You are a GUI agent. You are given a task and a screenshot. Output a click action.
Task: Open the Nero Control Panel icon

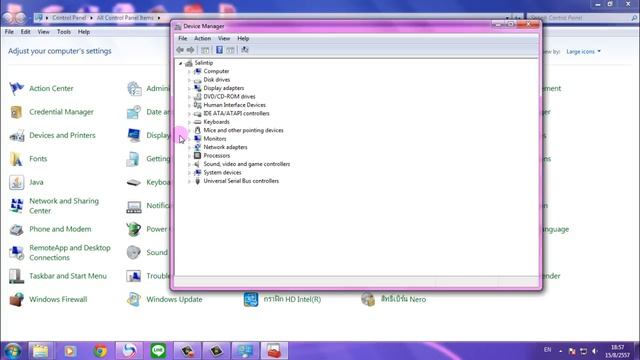tap(368, 299)
